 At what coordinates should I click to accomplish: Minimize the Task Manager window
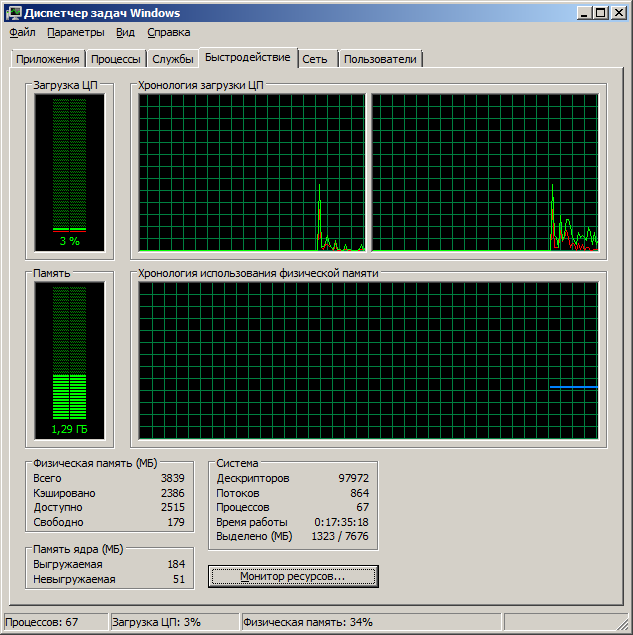pos(584,12)
